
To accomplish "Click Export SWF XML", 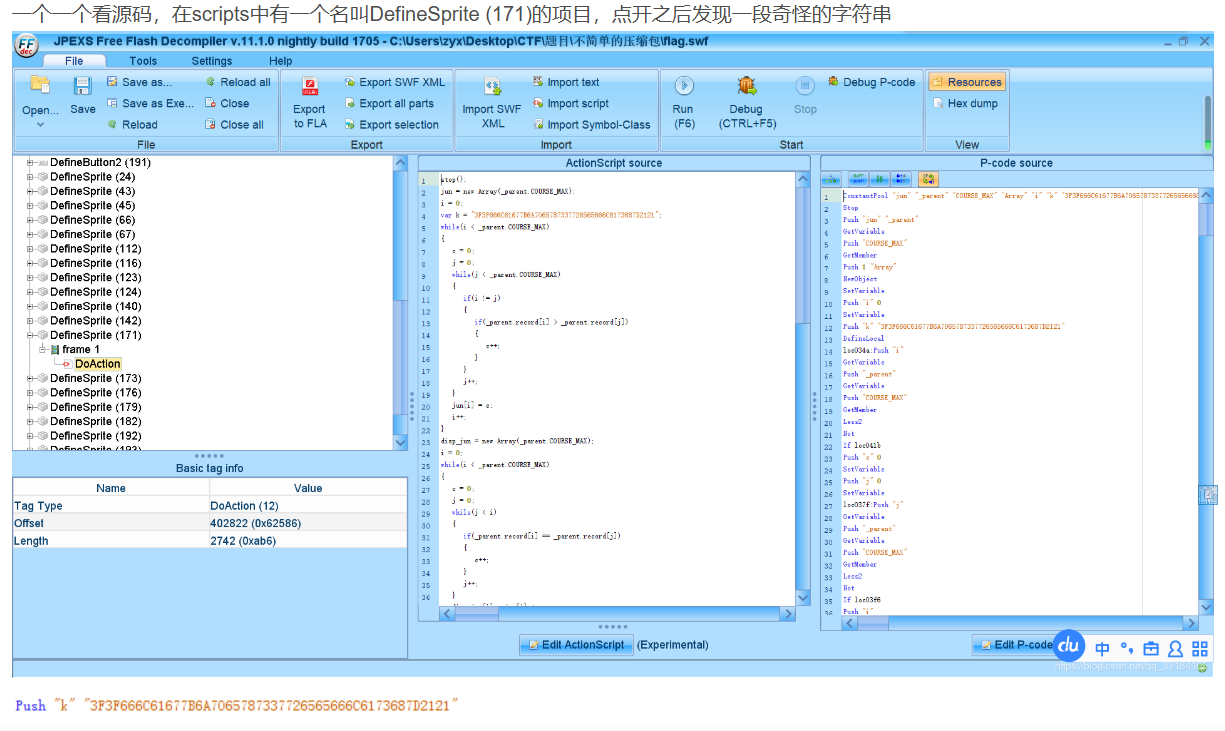I will tap(395, 82).
